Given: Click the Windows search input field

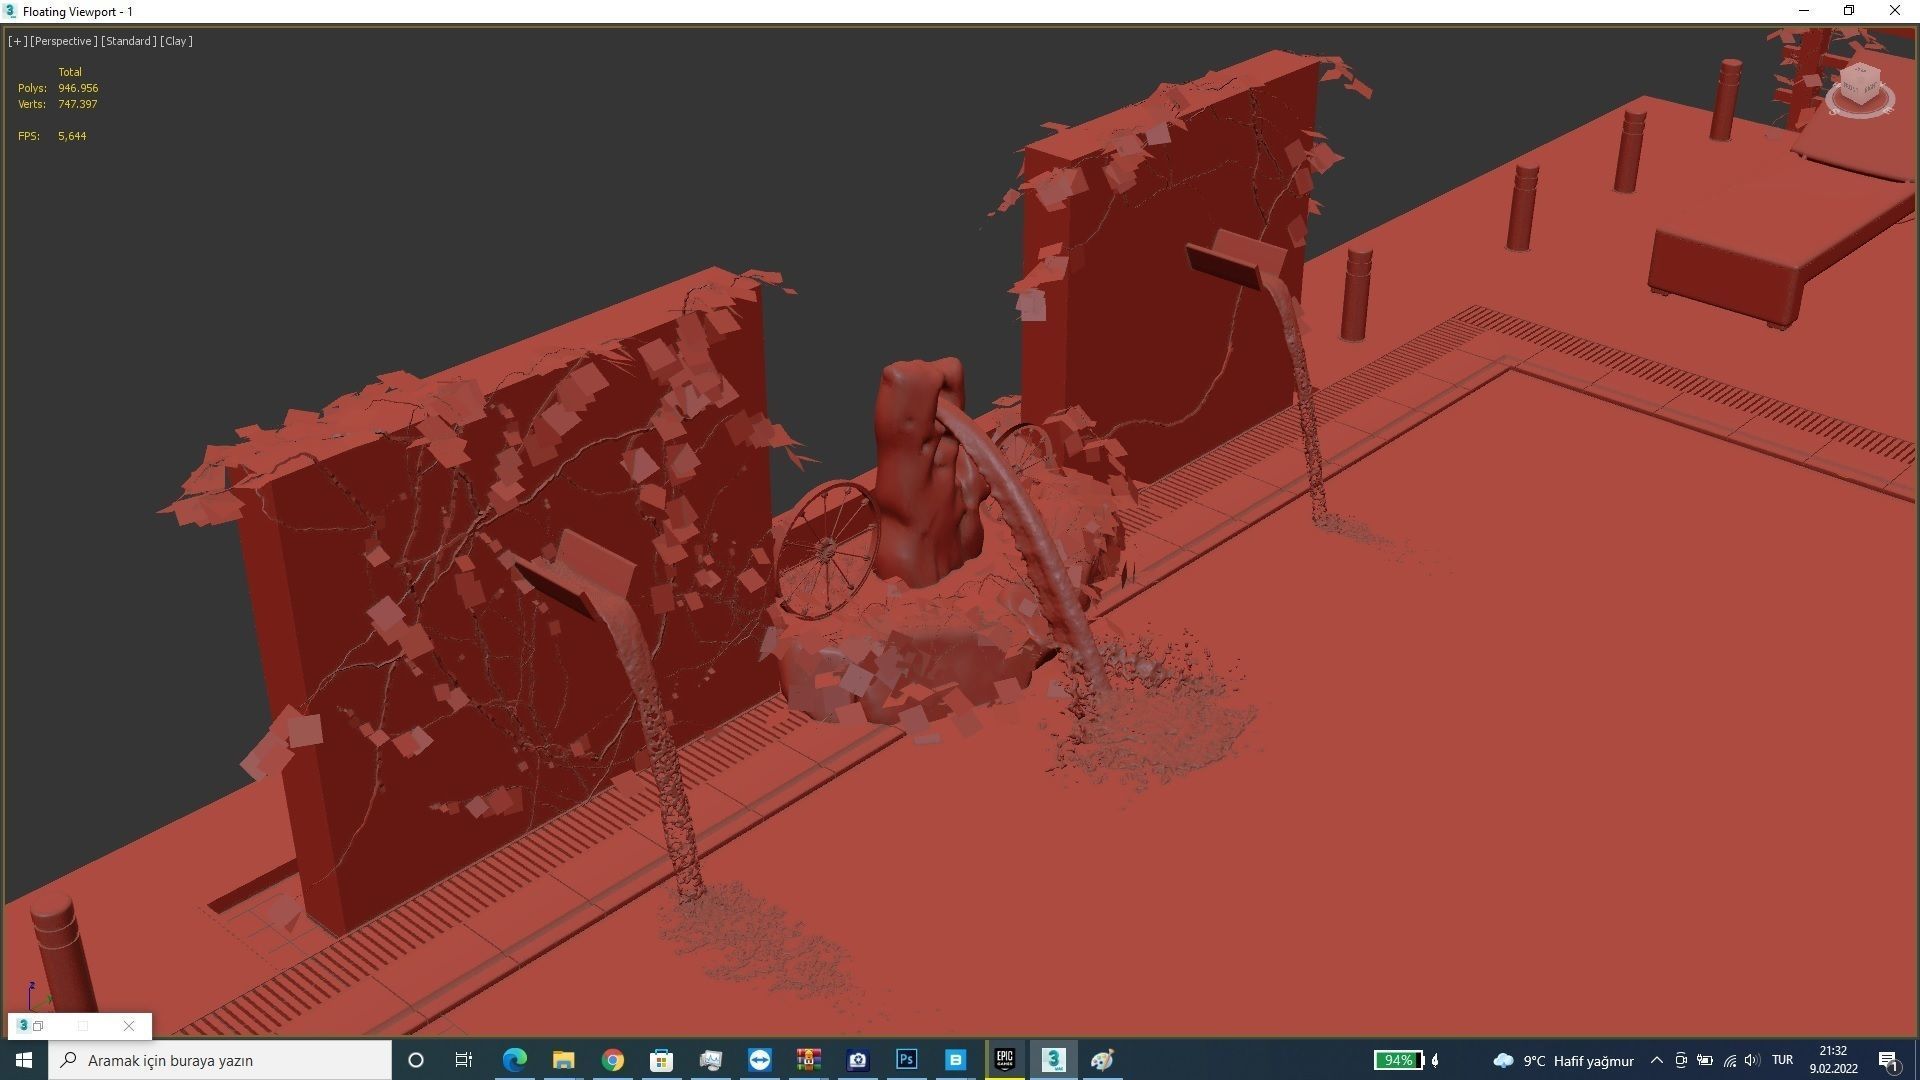Looking at the screenshot, I should pos(220,1060).
